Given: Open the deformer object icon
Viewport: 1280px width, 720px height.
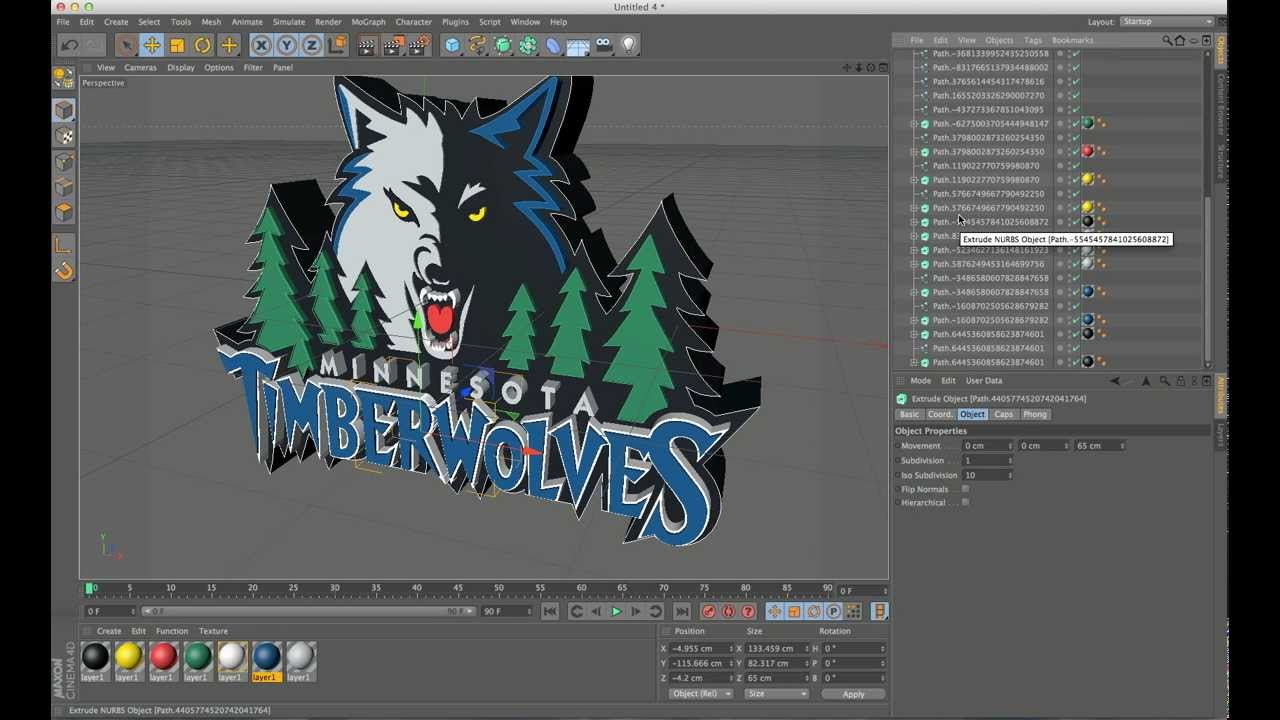Looking at the screenshot, I should [553, 45].
